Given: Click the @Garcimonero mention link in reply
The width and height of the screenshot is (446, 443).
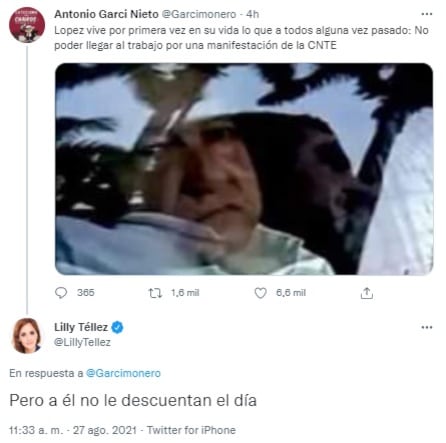Looking at the screenshot, I should (123, 373).
